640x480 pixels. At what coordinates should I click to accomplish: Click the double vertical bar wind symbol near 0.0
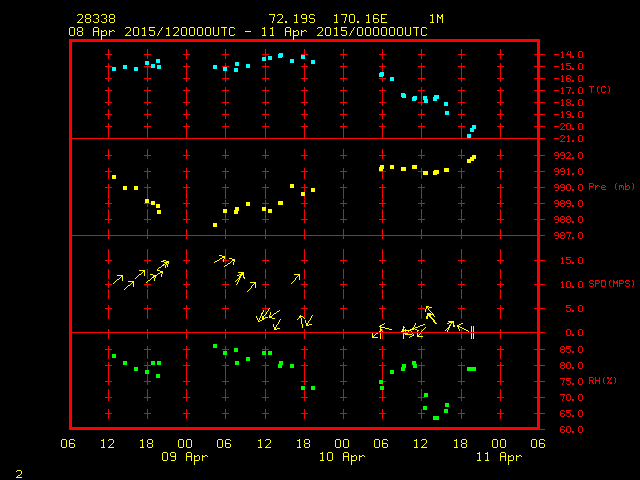pos(472,333)
